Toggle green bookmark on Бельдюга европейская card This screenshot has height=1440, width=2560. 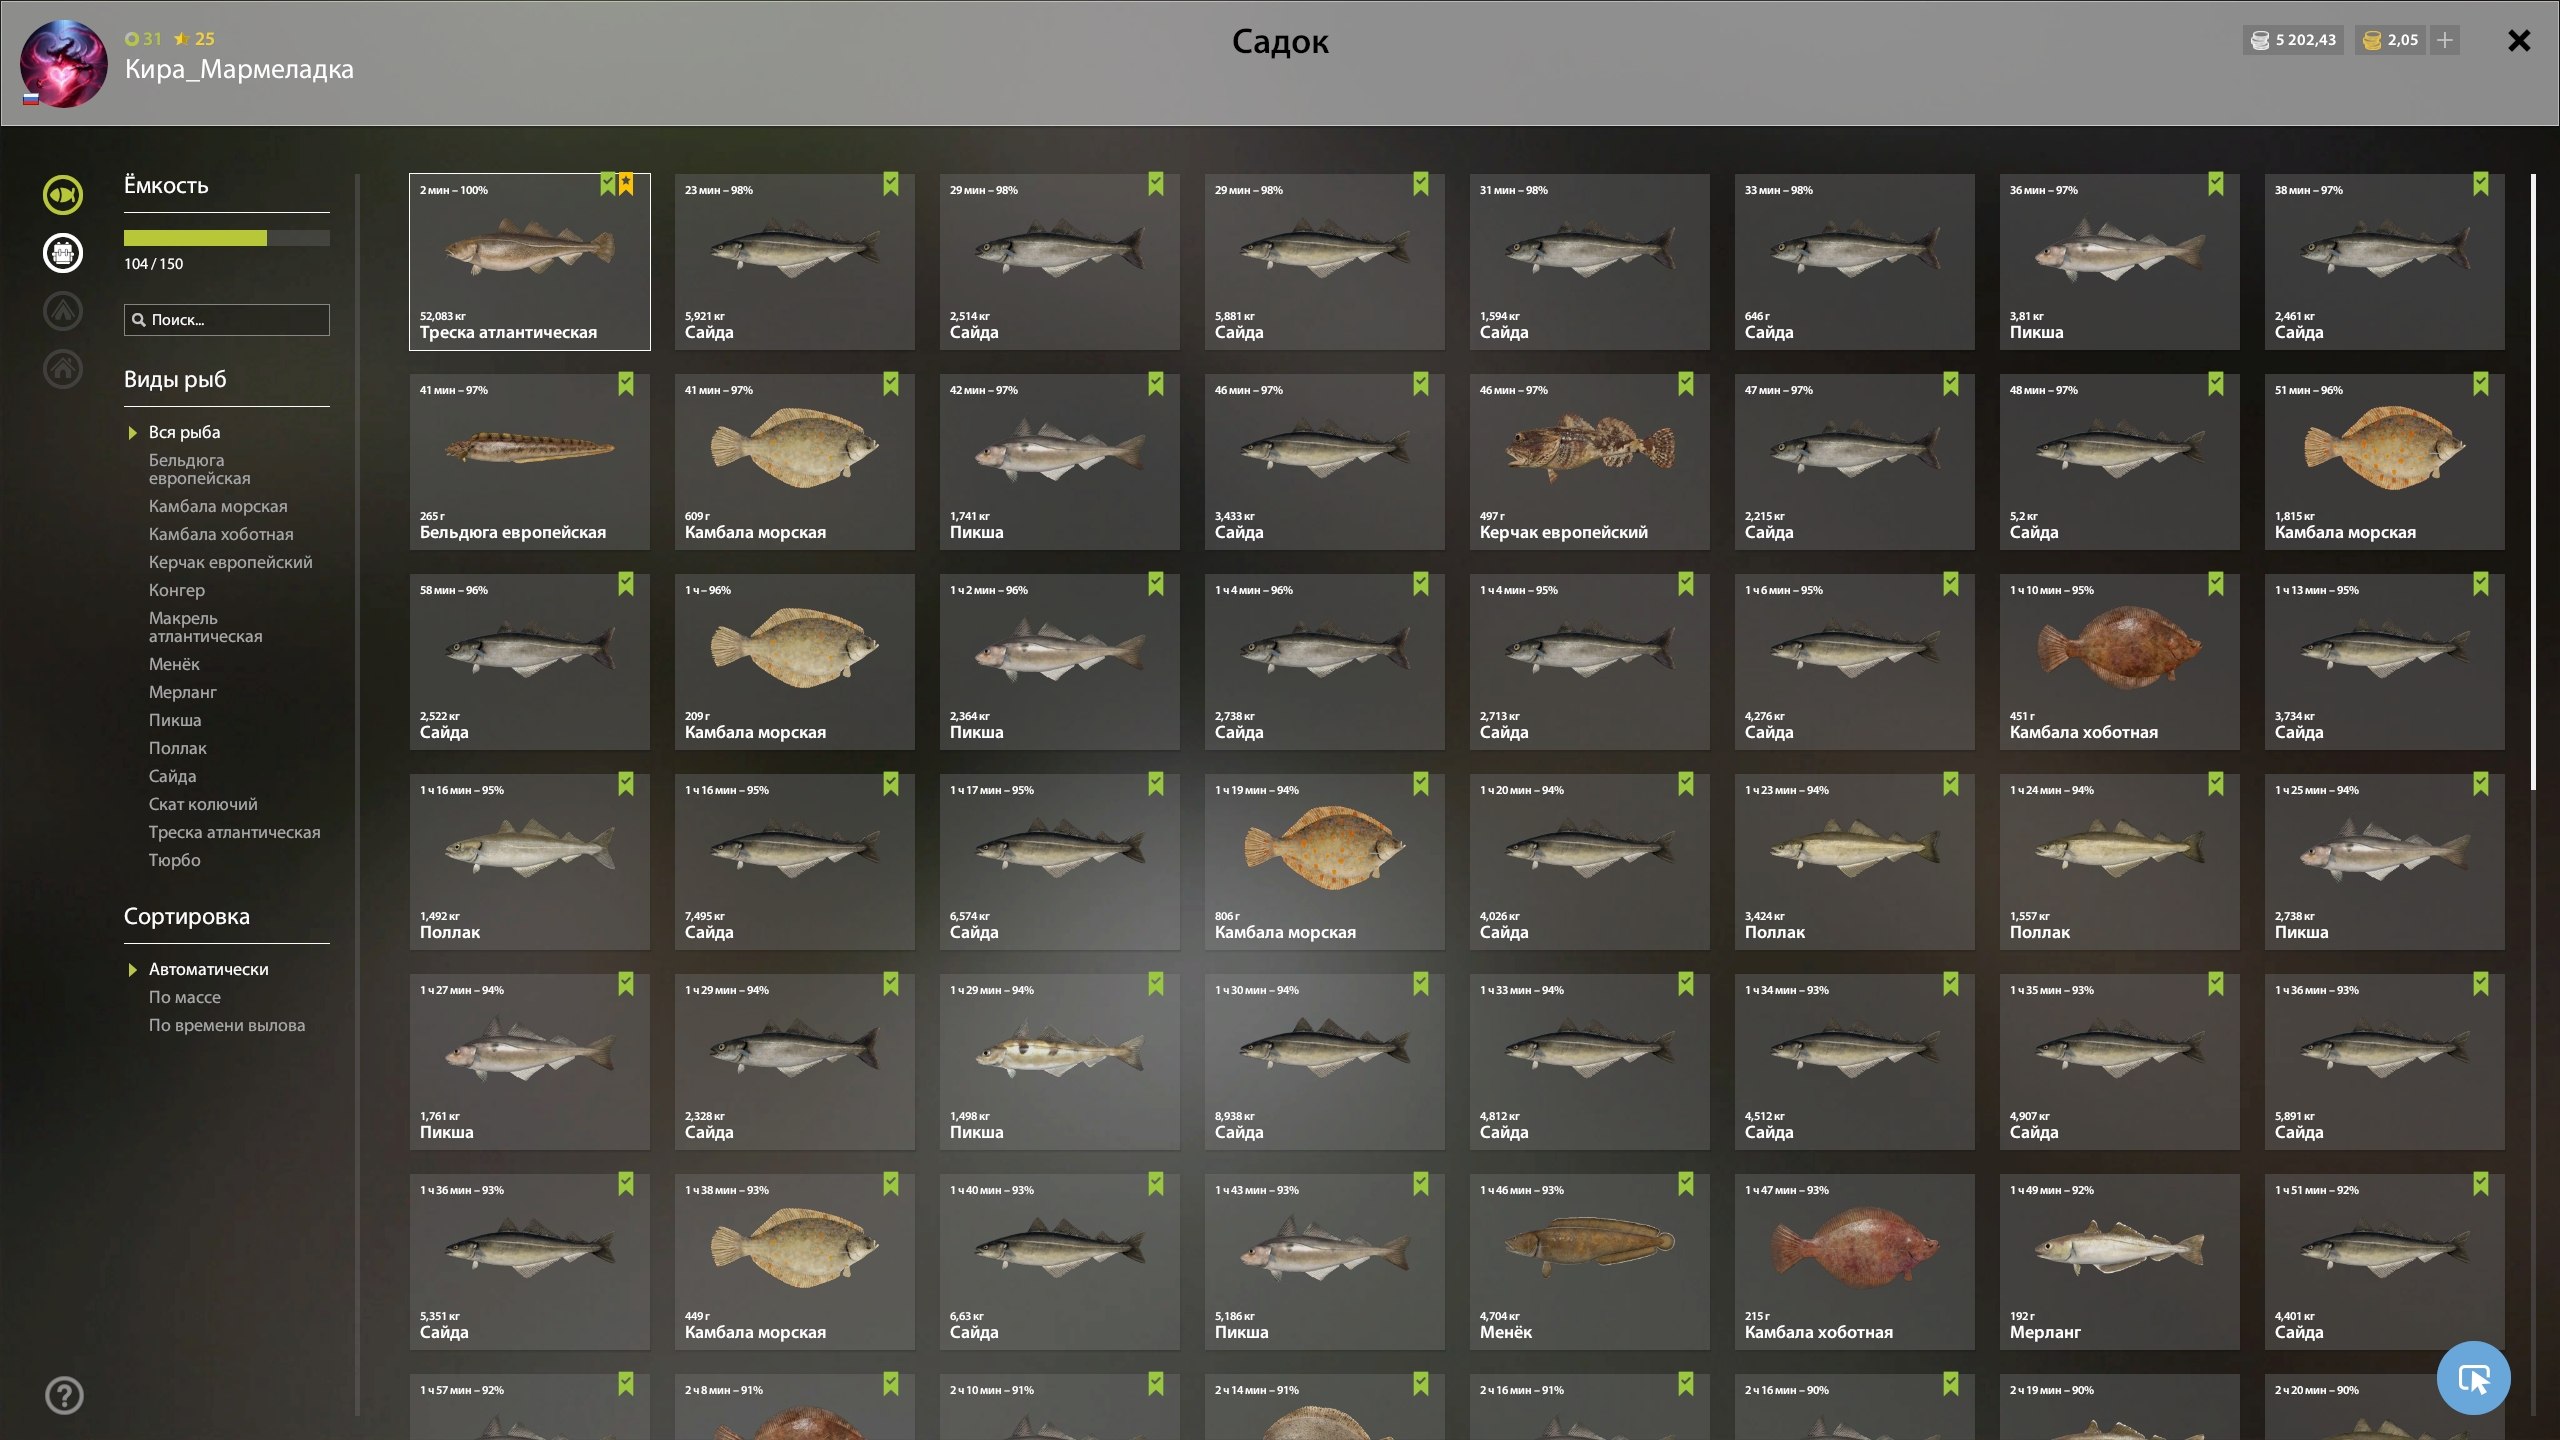626,384
